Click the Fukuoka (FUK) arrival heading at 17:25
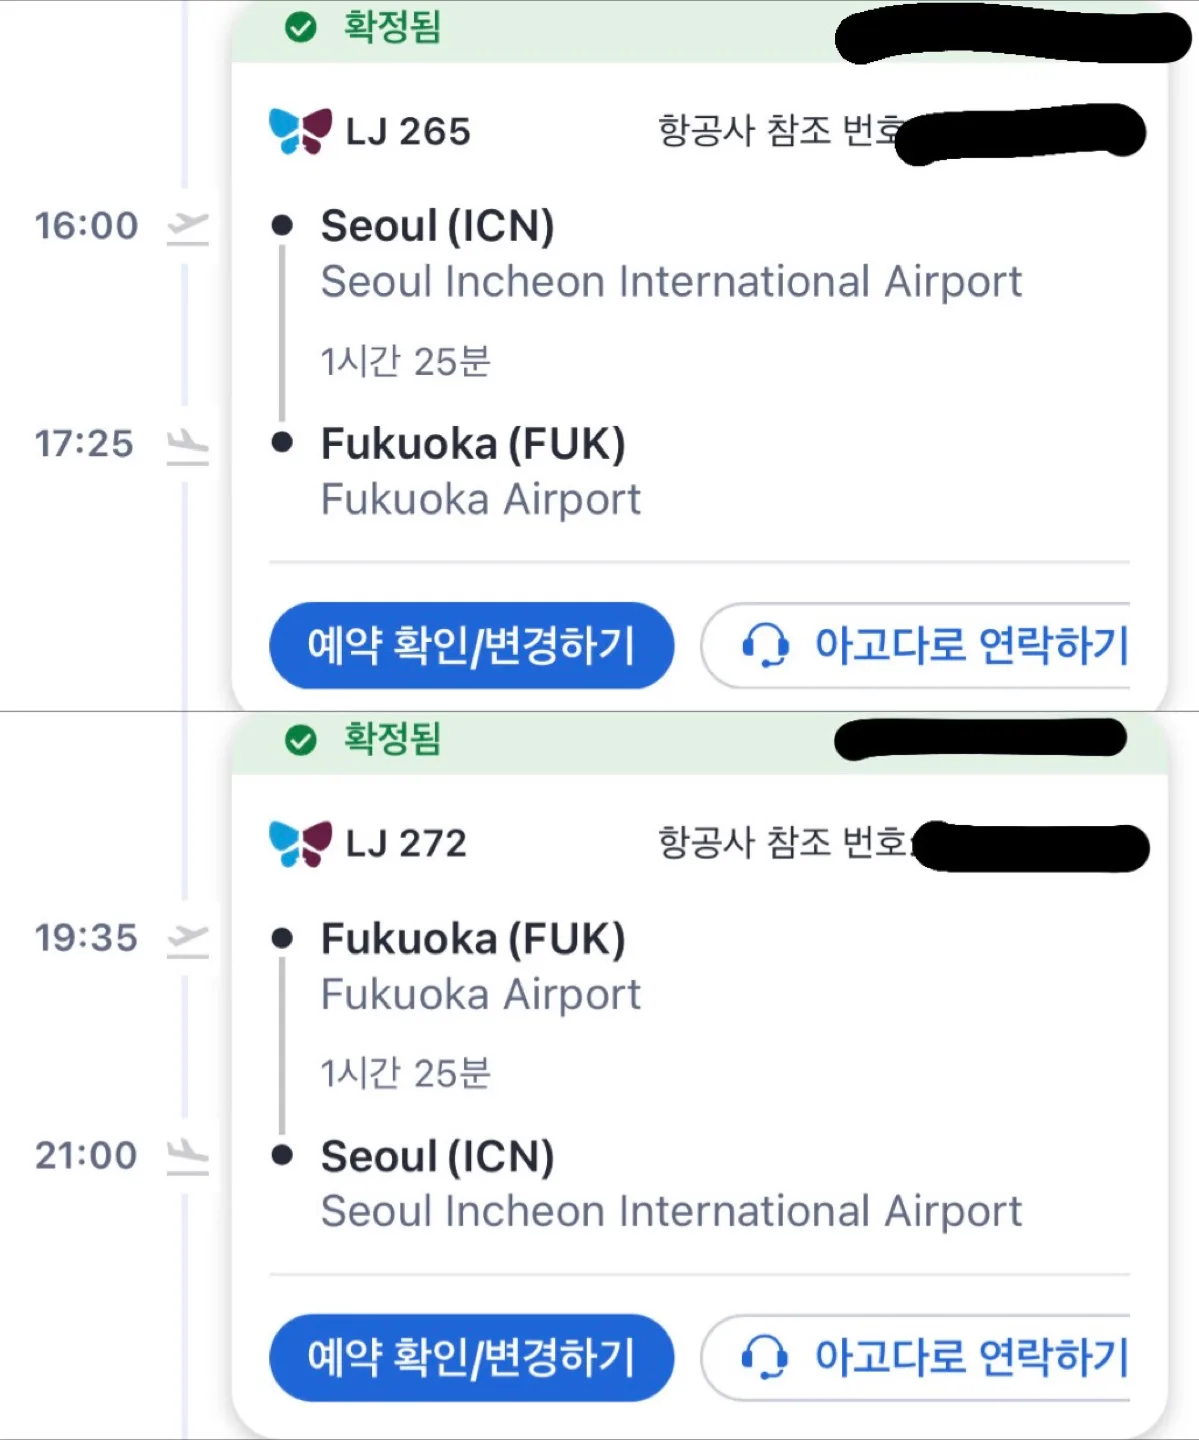This screenshot has width=1199, height=1440. [x=473, y=444]
